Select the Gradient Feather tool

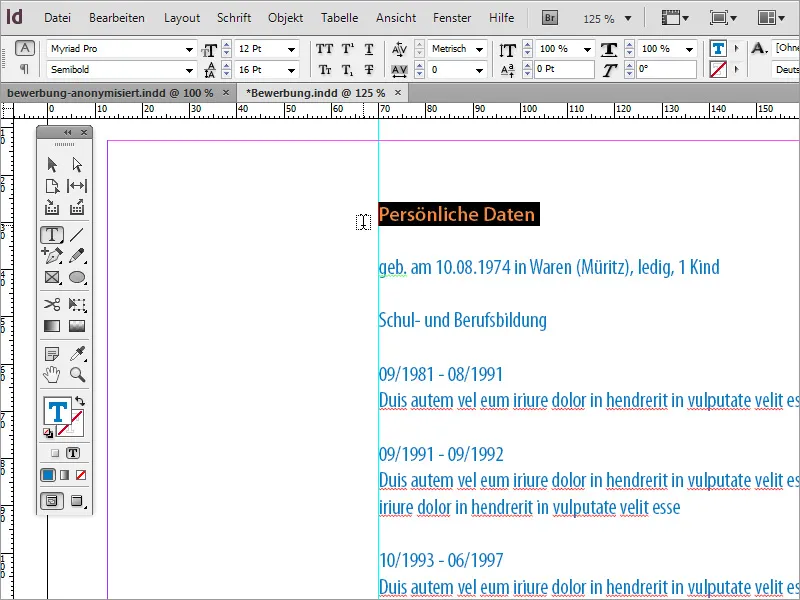pyautogui.click(x=77, y=326)
